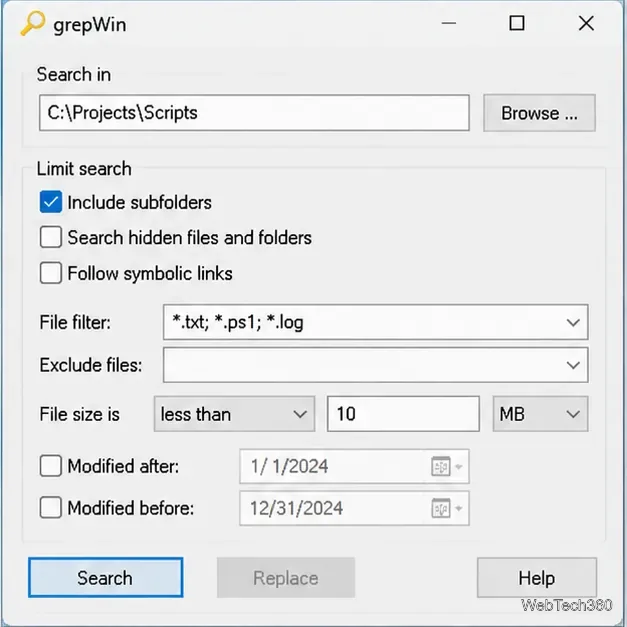
Task: Open the MB size unit dropdown
Action: 540,414
